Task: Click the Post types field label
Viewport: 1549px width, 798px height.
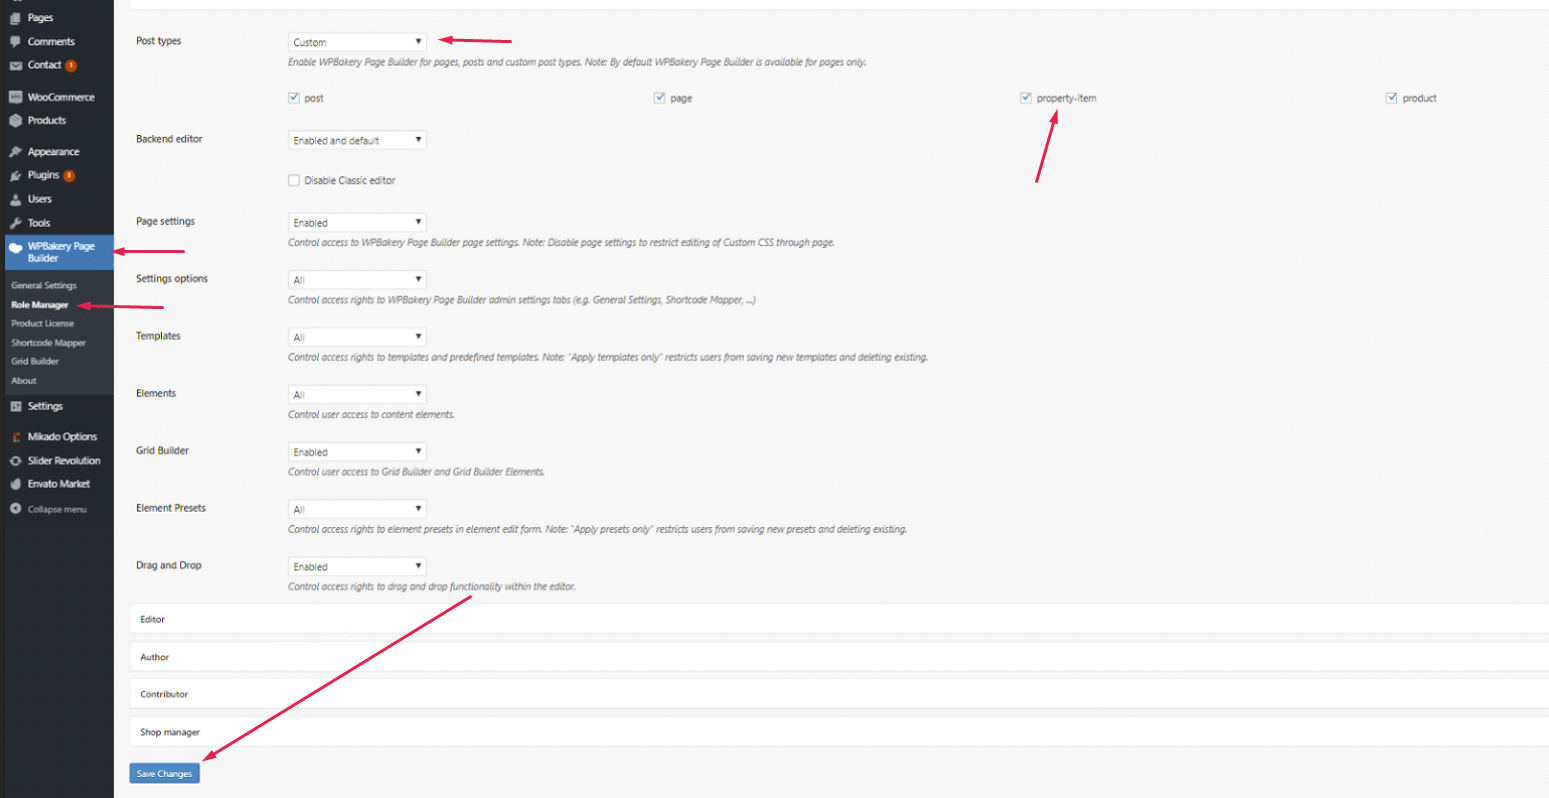Action: point(159,41)
